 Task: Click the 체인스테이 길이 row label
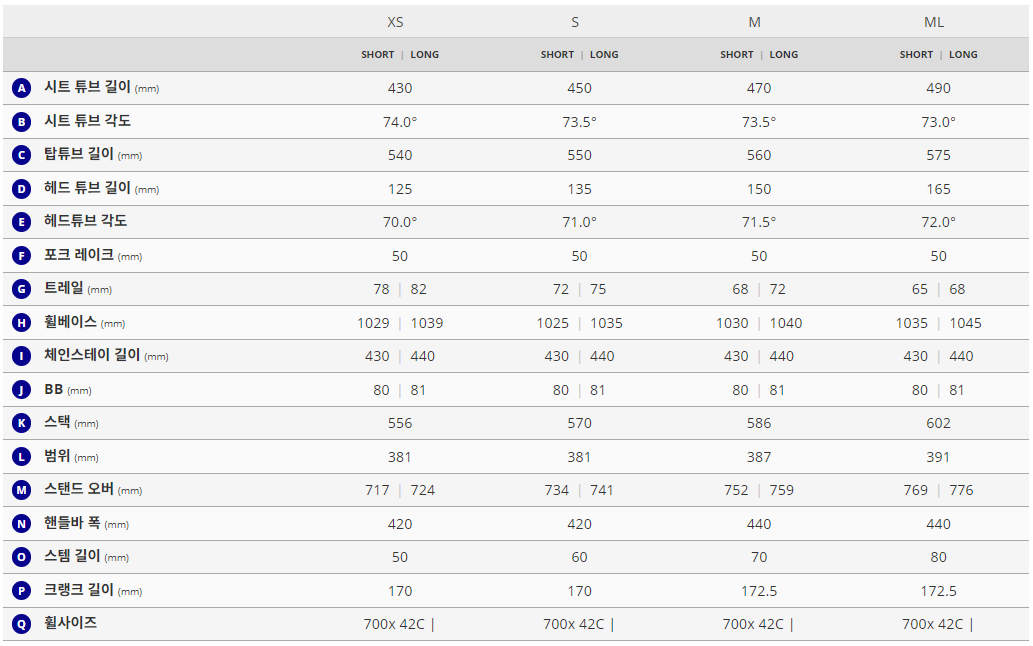(92, 356)
